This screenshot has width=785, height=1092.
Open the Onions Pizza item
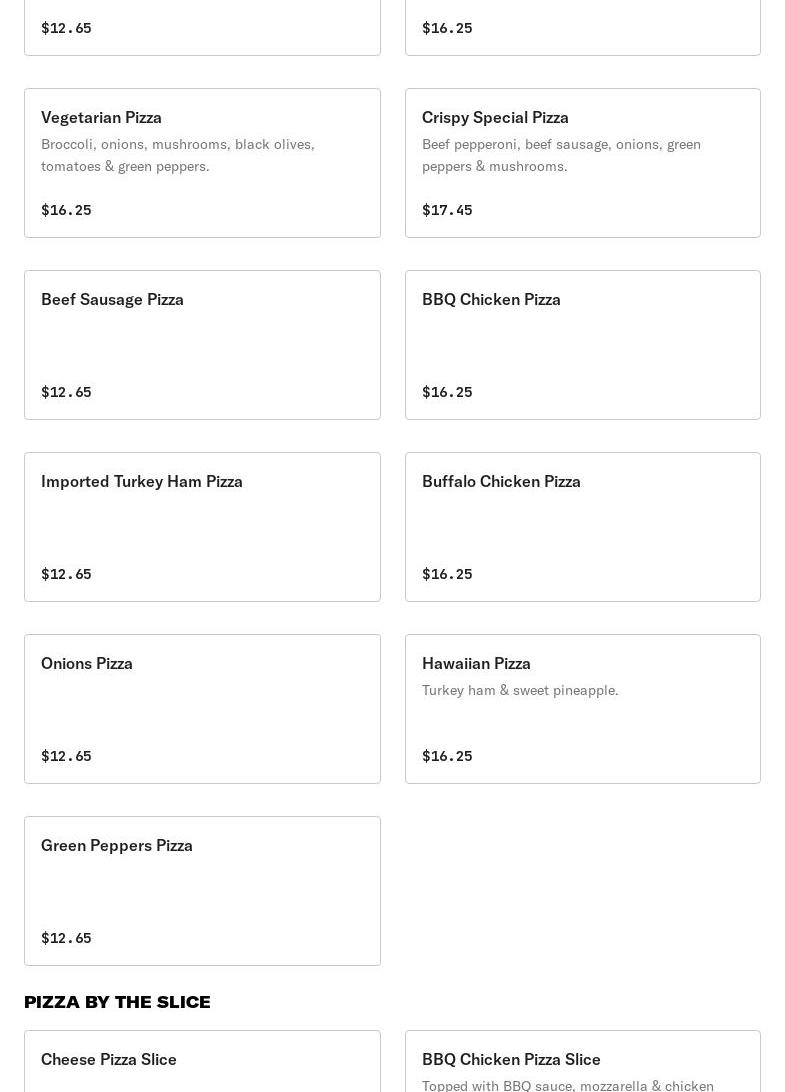tap(202, 709)
